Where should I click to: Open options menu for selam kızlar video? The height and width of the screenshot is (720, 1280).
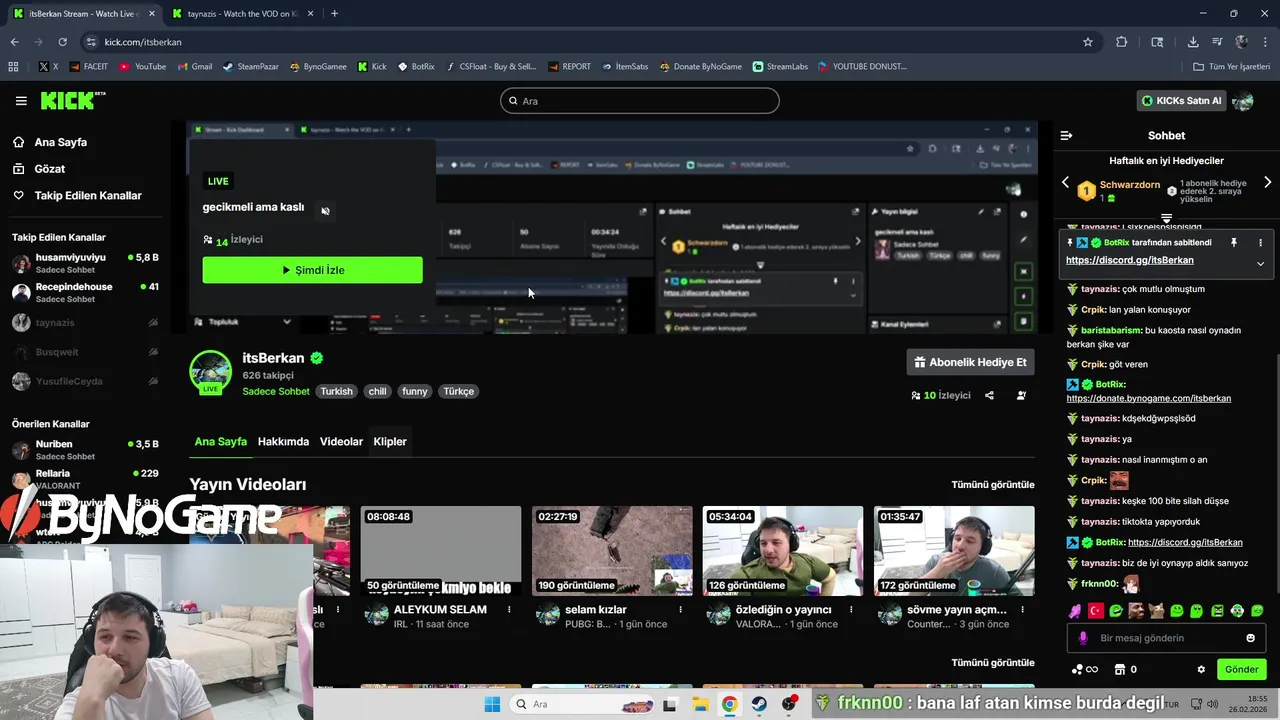[x=681, y=610]
